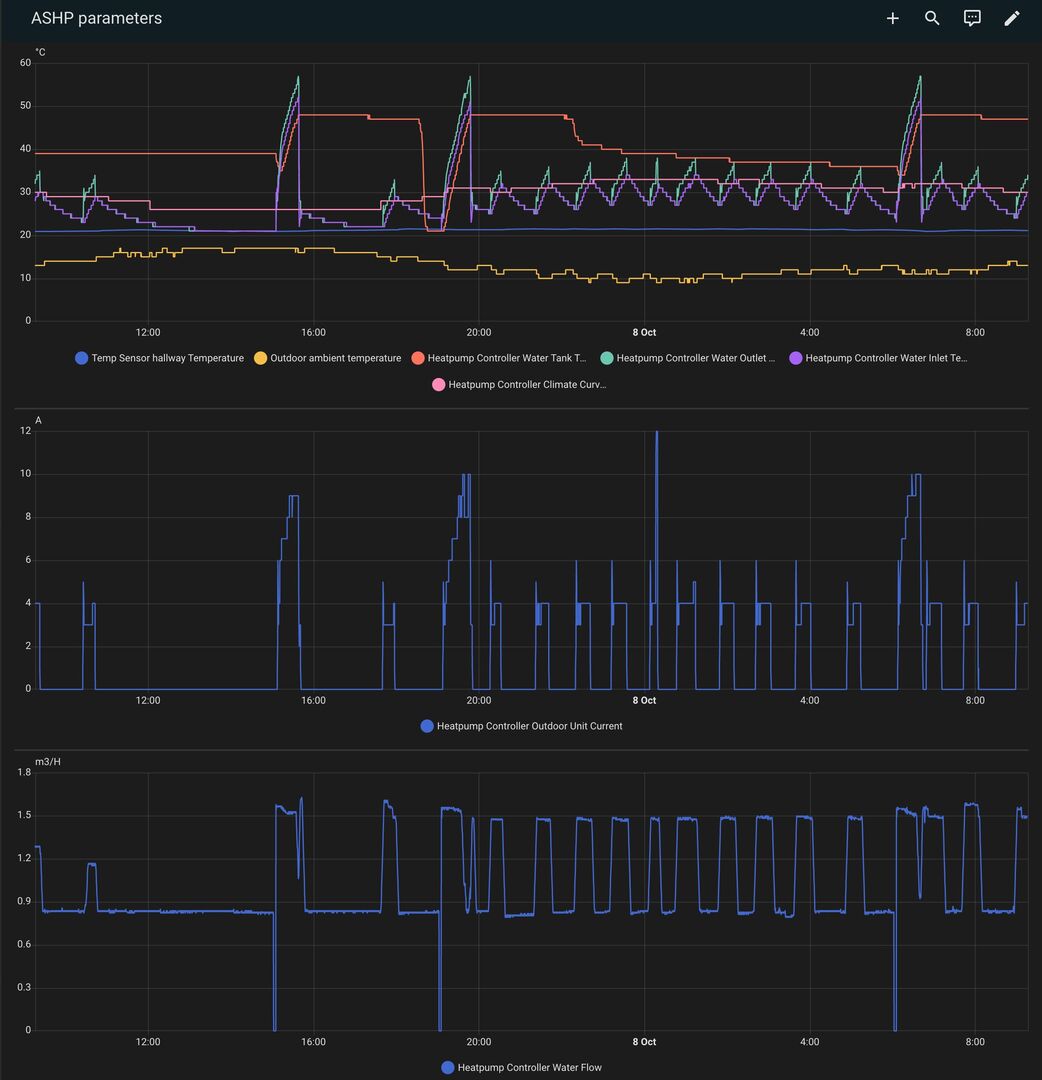Click the 8 Oct label under temperature chart

click(x=644, y=333)
